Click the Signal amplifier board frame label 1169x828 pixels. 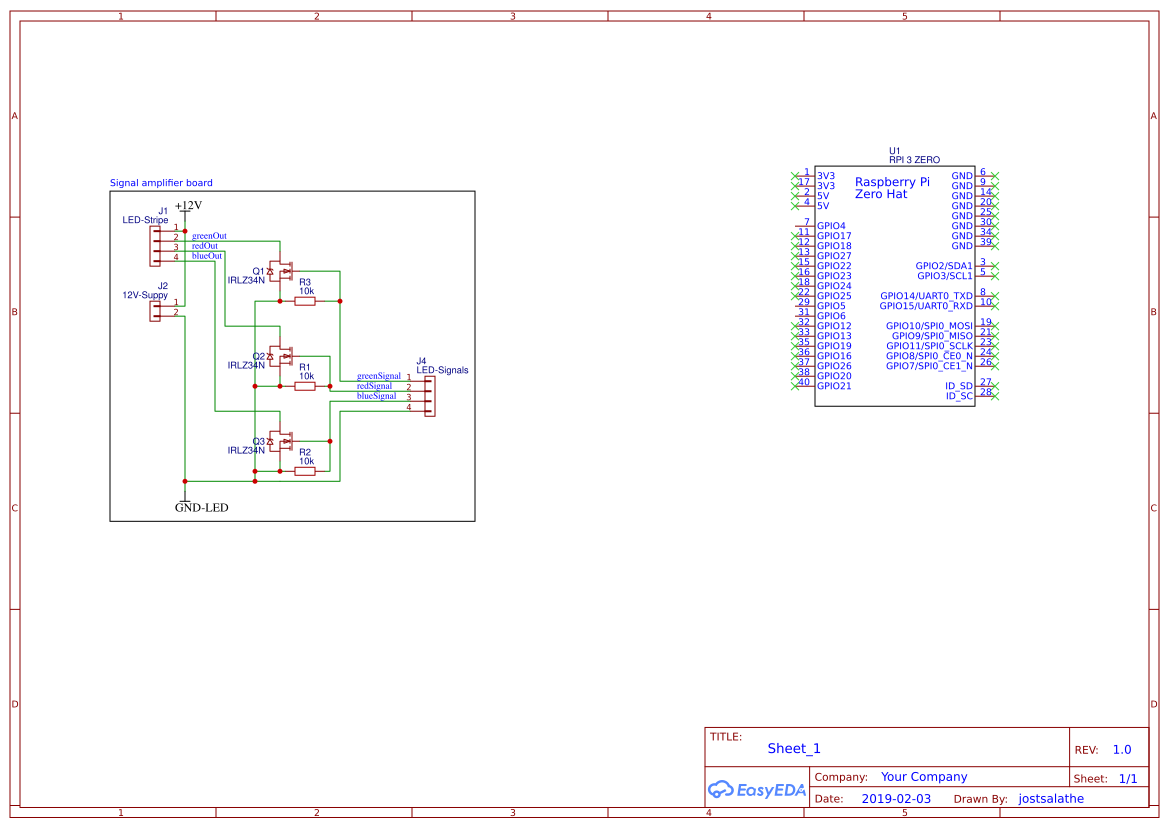tap(160, 183)
